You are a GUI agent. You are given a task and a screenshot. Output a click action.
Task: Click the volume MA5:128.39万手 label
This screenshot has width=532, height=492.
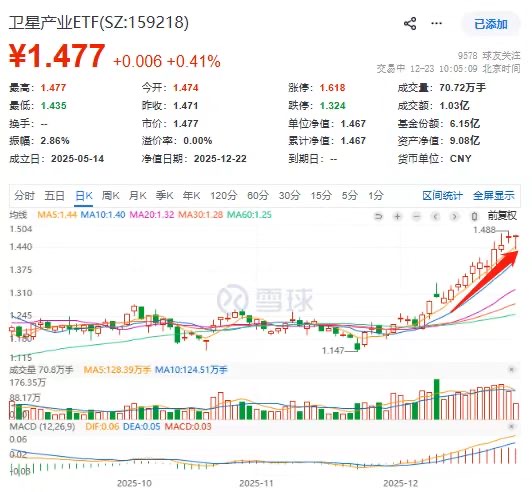117,370
